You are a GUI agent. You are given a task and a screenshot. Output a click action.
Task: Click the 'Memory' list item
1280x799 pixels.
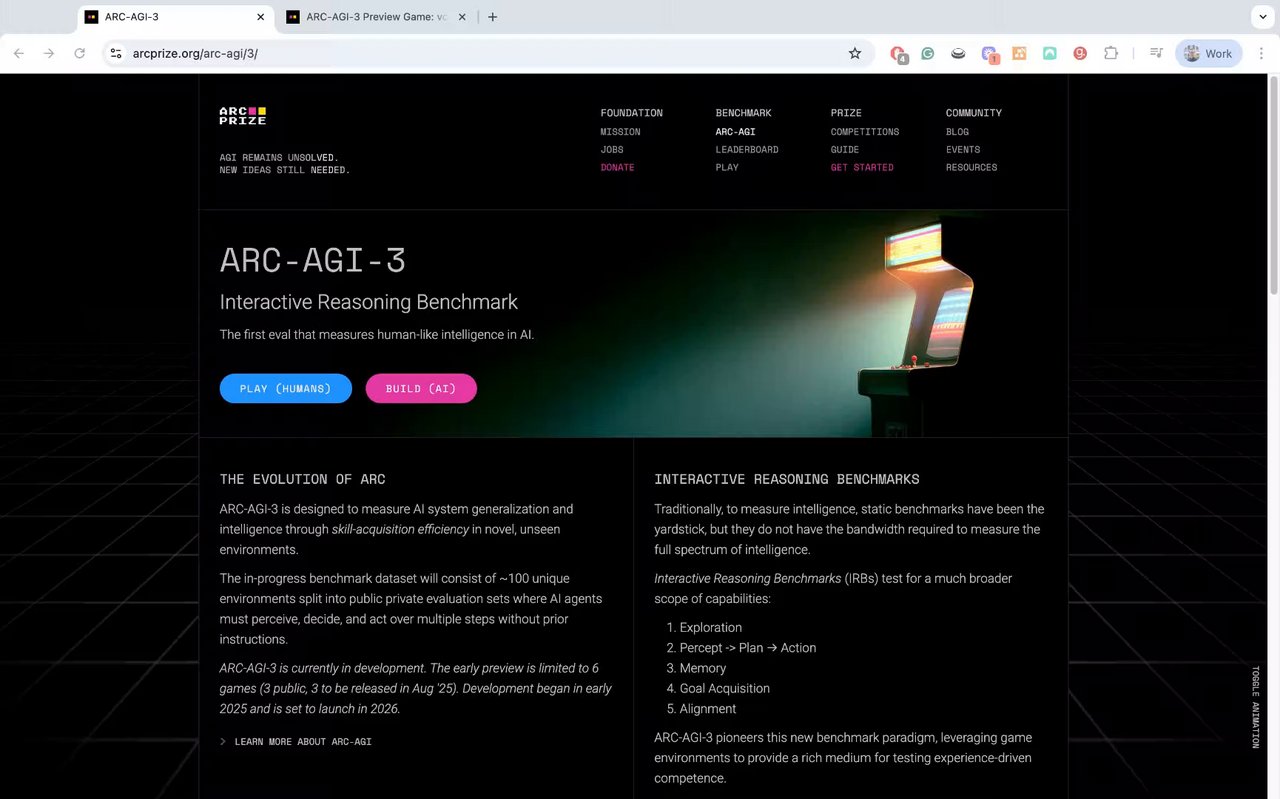[702, 668]
